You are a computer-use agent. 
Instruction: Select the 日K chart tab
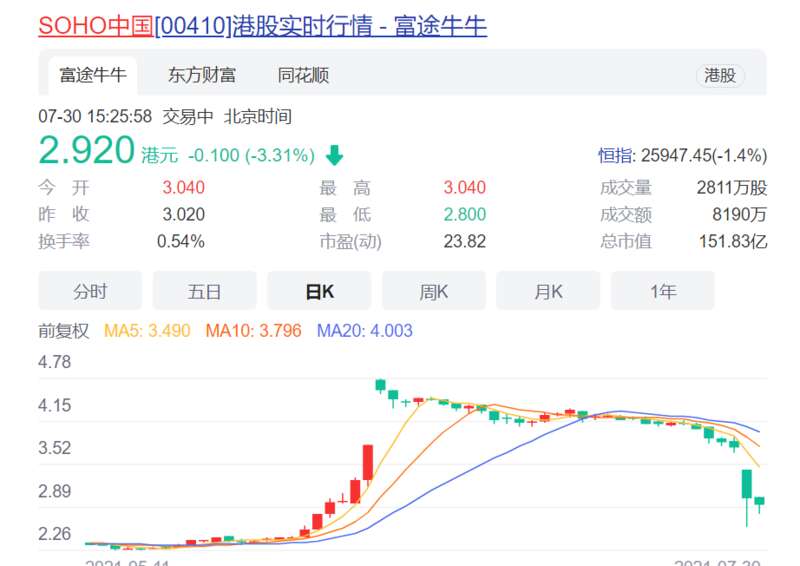(319, 291)
